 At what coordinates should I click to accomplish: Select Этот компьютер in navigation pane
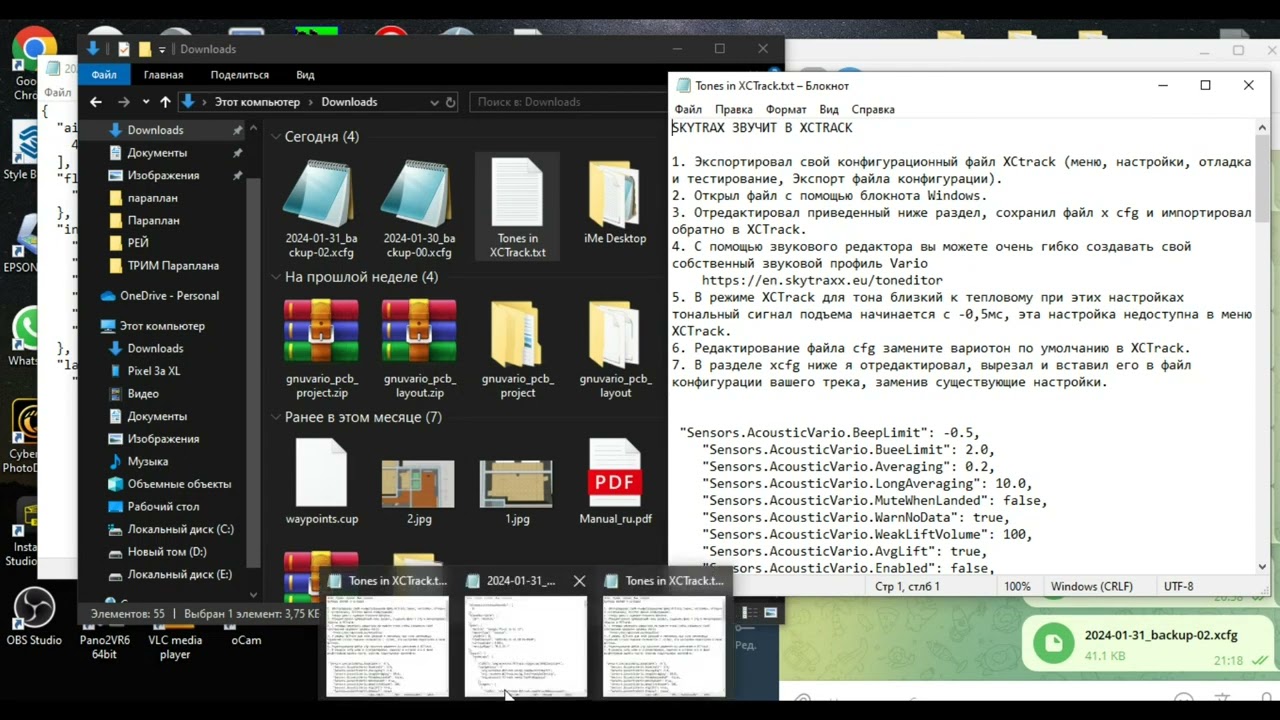click(162, 326)
